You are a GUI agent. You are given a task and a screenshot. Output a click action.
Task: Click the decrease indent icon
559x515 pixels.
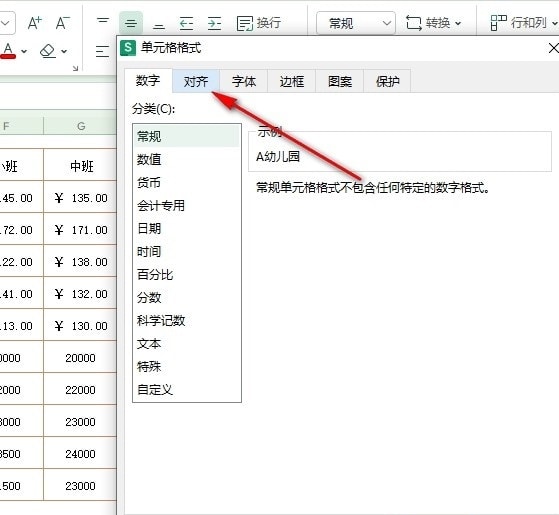[x=186, y=24]
